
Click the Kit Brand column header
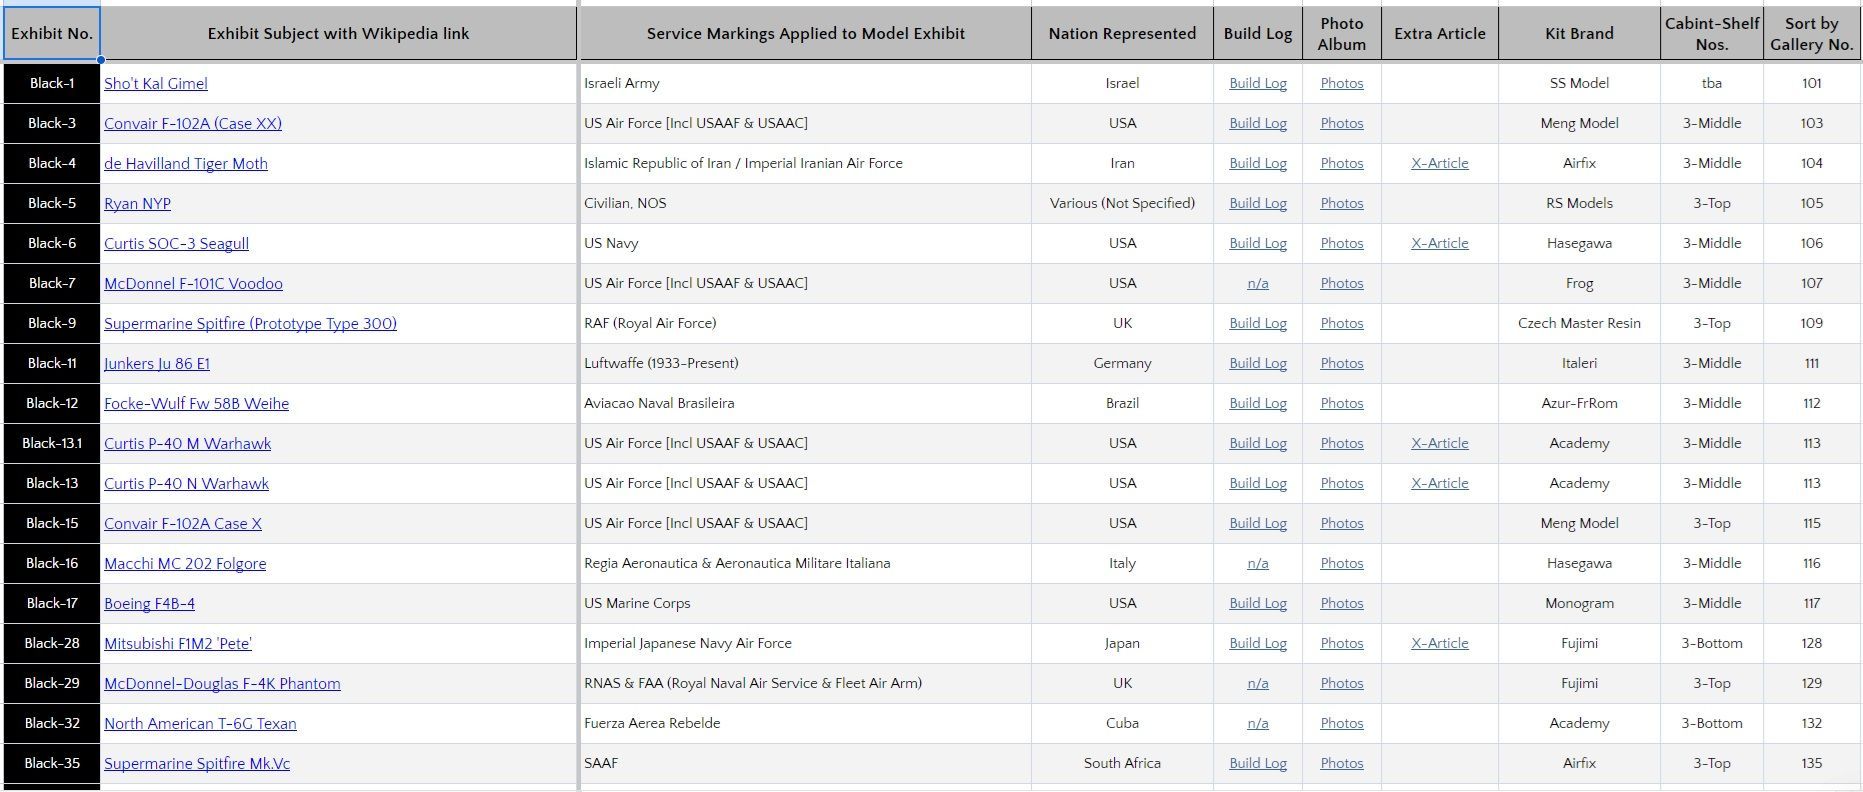pos(1579,34)
